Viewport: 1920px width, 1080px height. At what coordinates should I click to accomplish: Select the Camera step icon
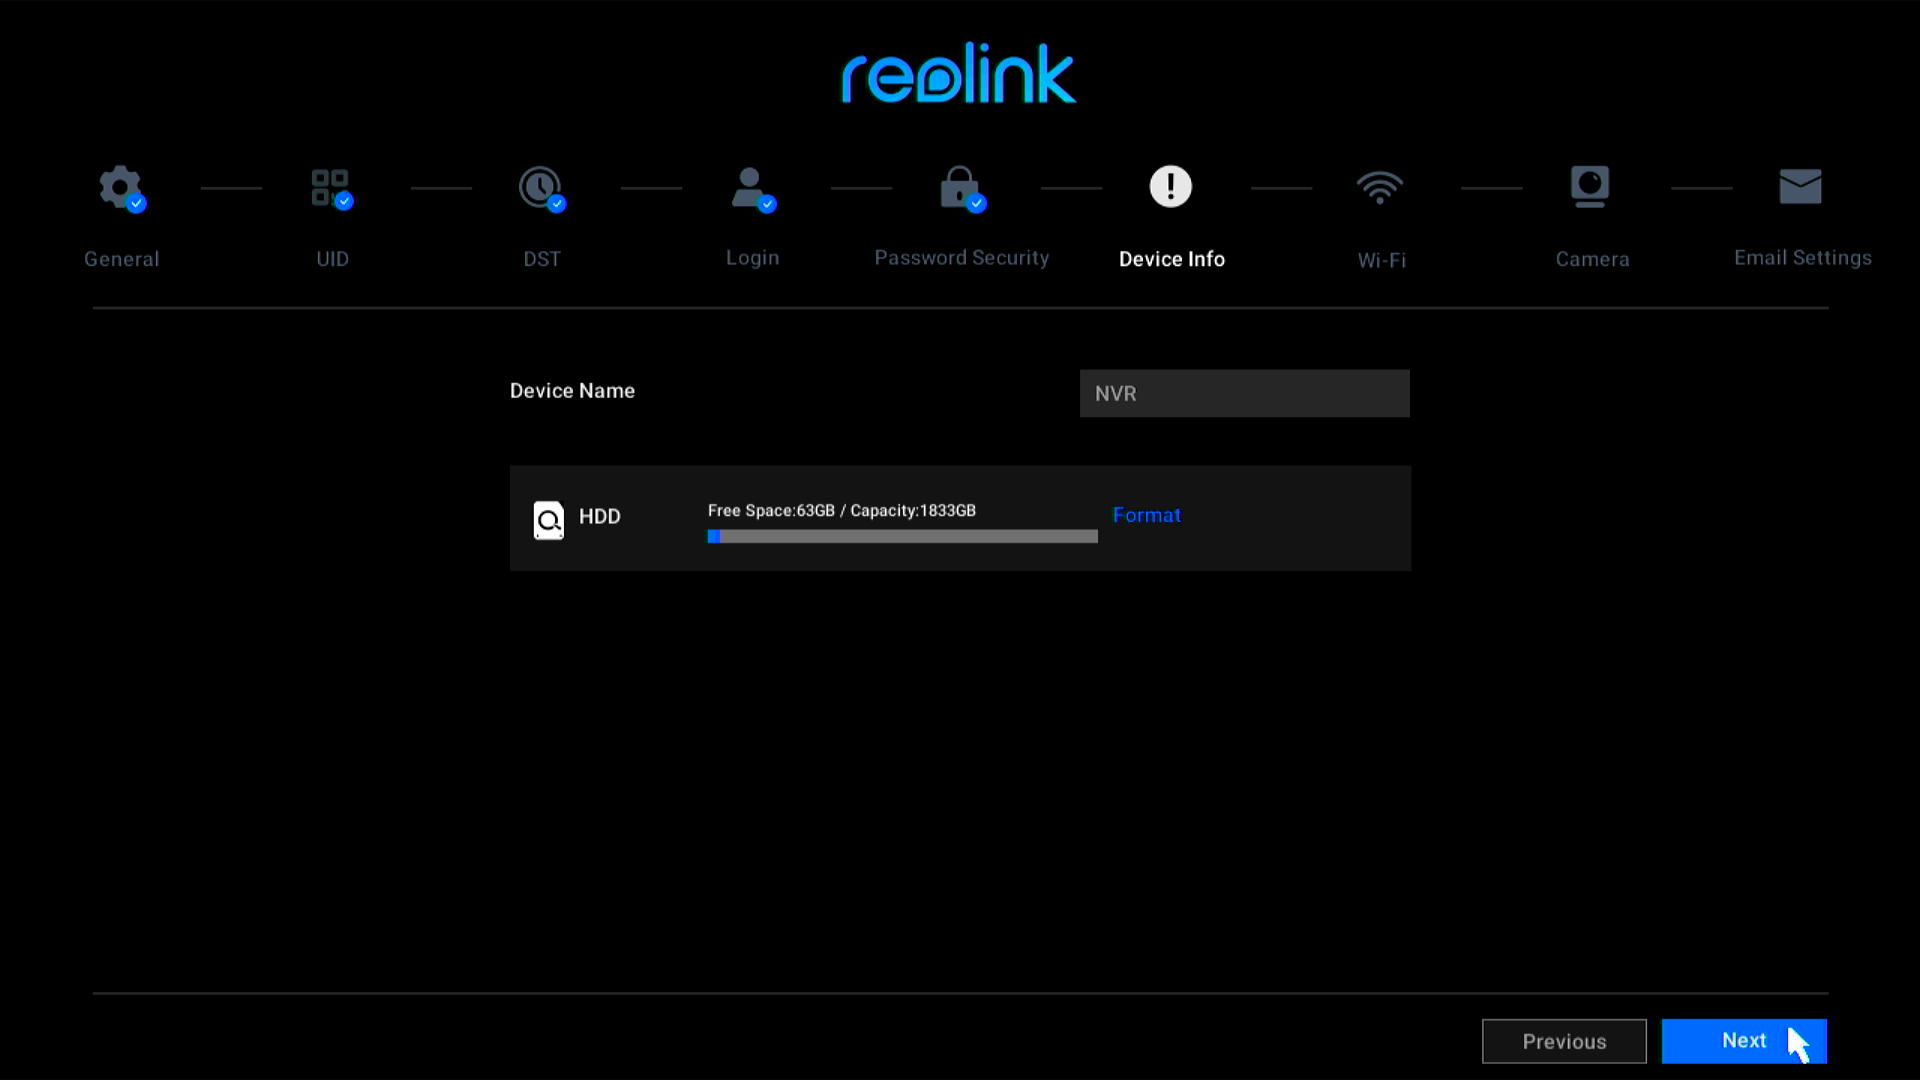click(1590, 186)
